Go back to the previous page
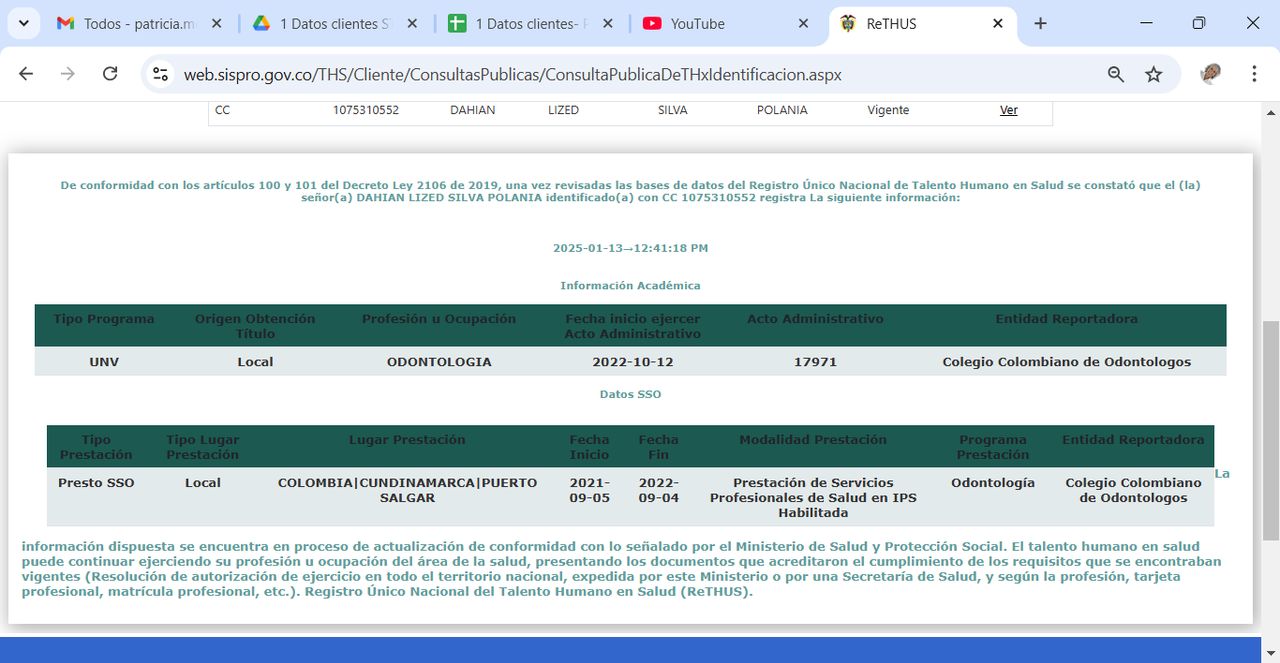Viewport: 1280px width, 663px height. [x=26, y=74]
